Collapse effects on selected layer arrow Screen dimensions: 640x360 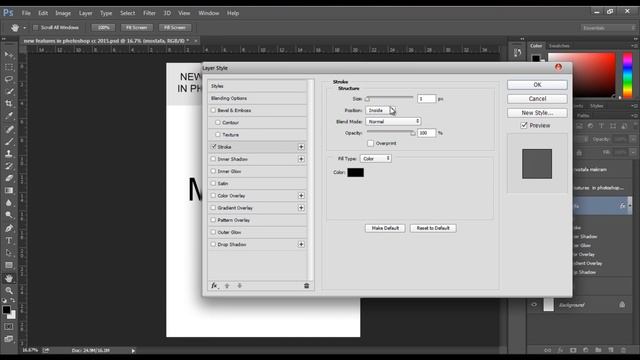(629, 206)
